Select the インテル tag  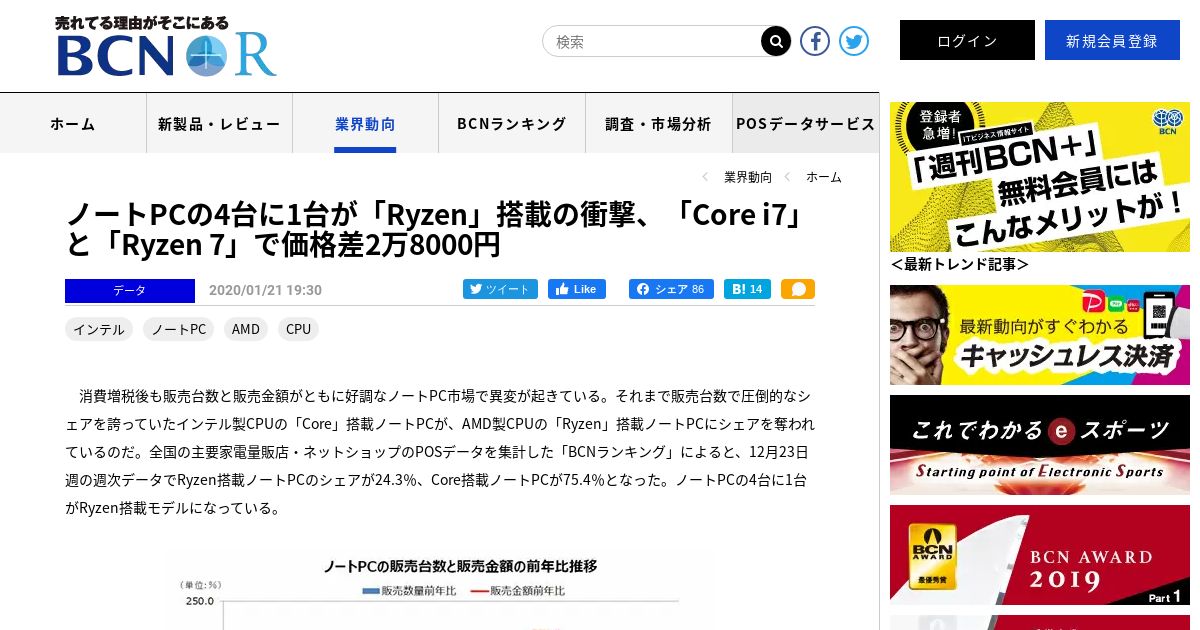[x=99, y=329]
